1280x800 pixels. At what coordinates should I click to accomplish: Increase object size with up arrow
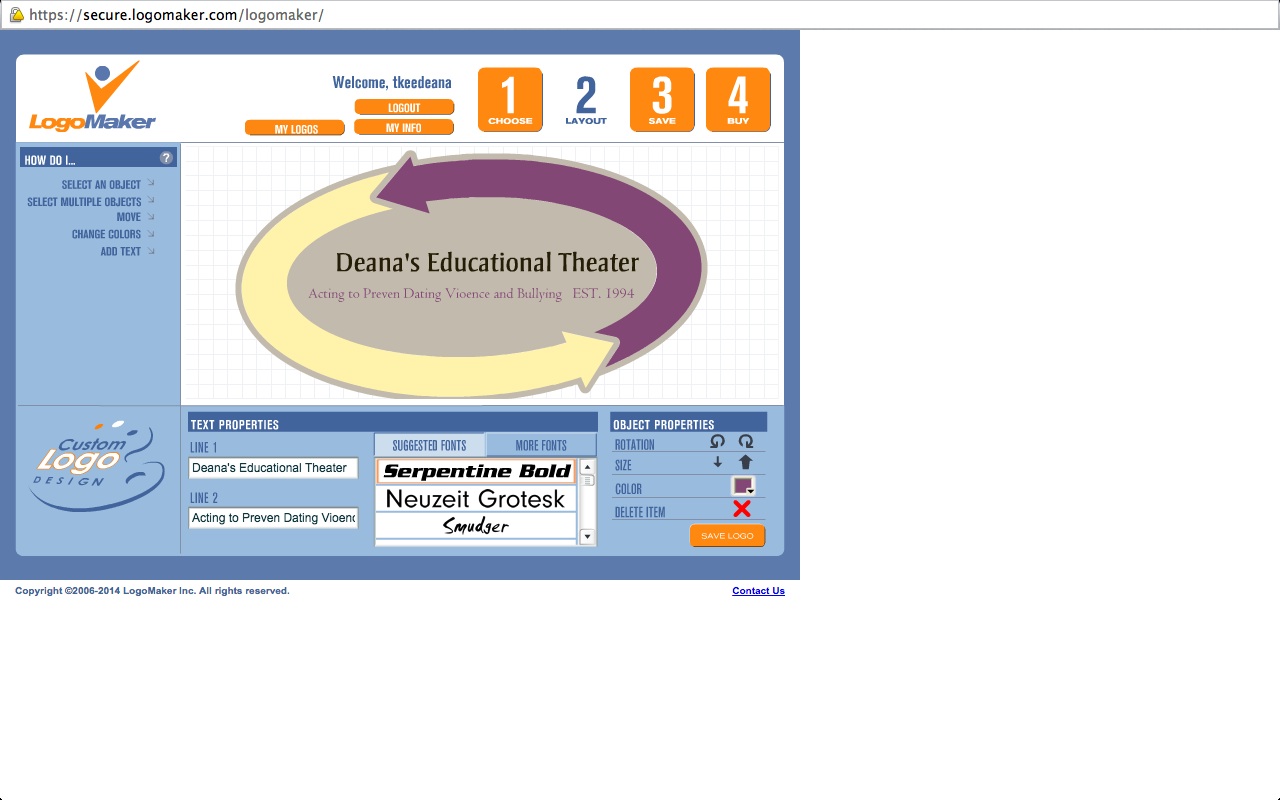coord(745,463)
